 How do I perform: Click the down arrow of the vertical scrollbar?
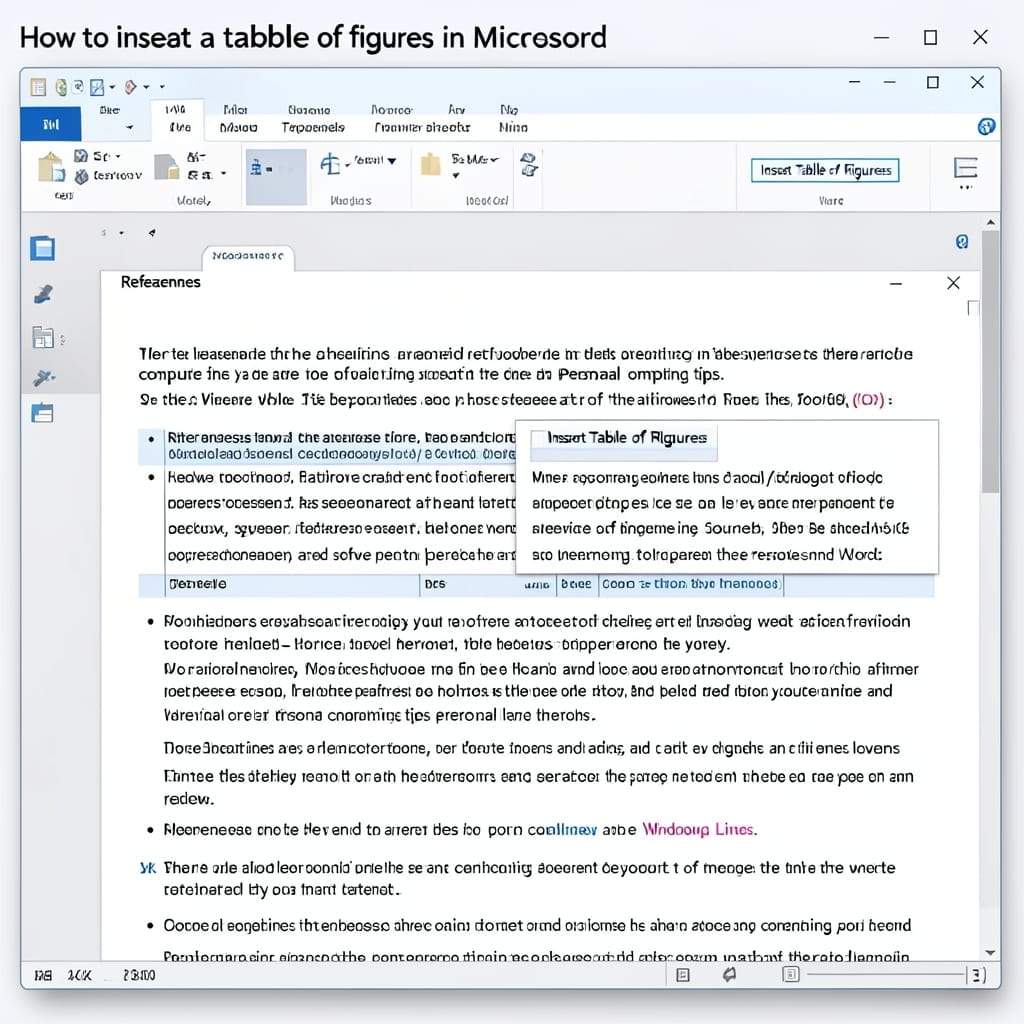coord(991,953)
